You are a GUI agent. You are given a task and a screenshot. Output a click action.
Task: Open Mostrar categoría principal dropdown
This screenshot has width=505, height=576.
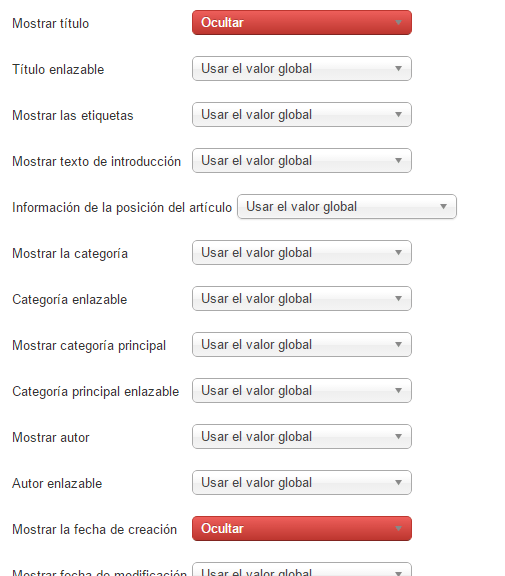[302, 345]
